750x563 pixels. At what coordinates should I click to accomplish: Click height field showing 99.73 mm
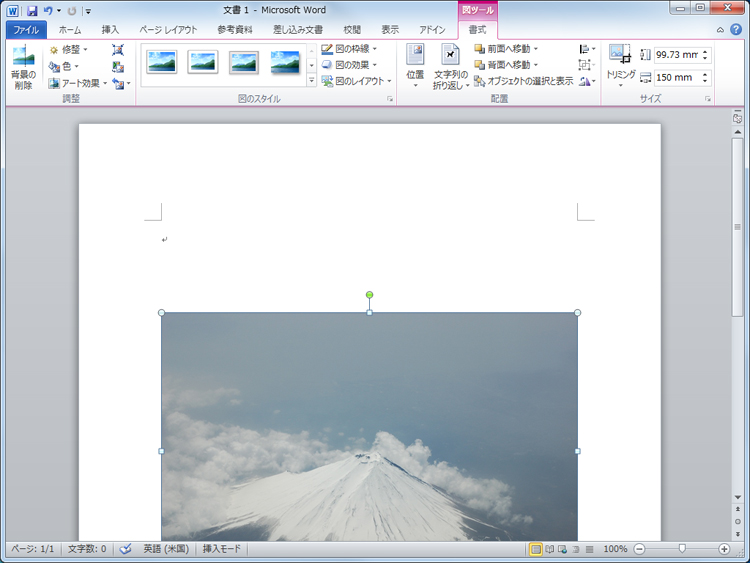coord(677,55)
